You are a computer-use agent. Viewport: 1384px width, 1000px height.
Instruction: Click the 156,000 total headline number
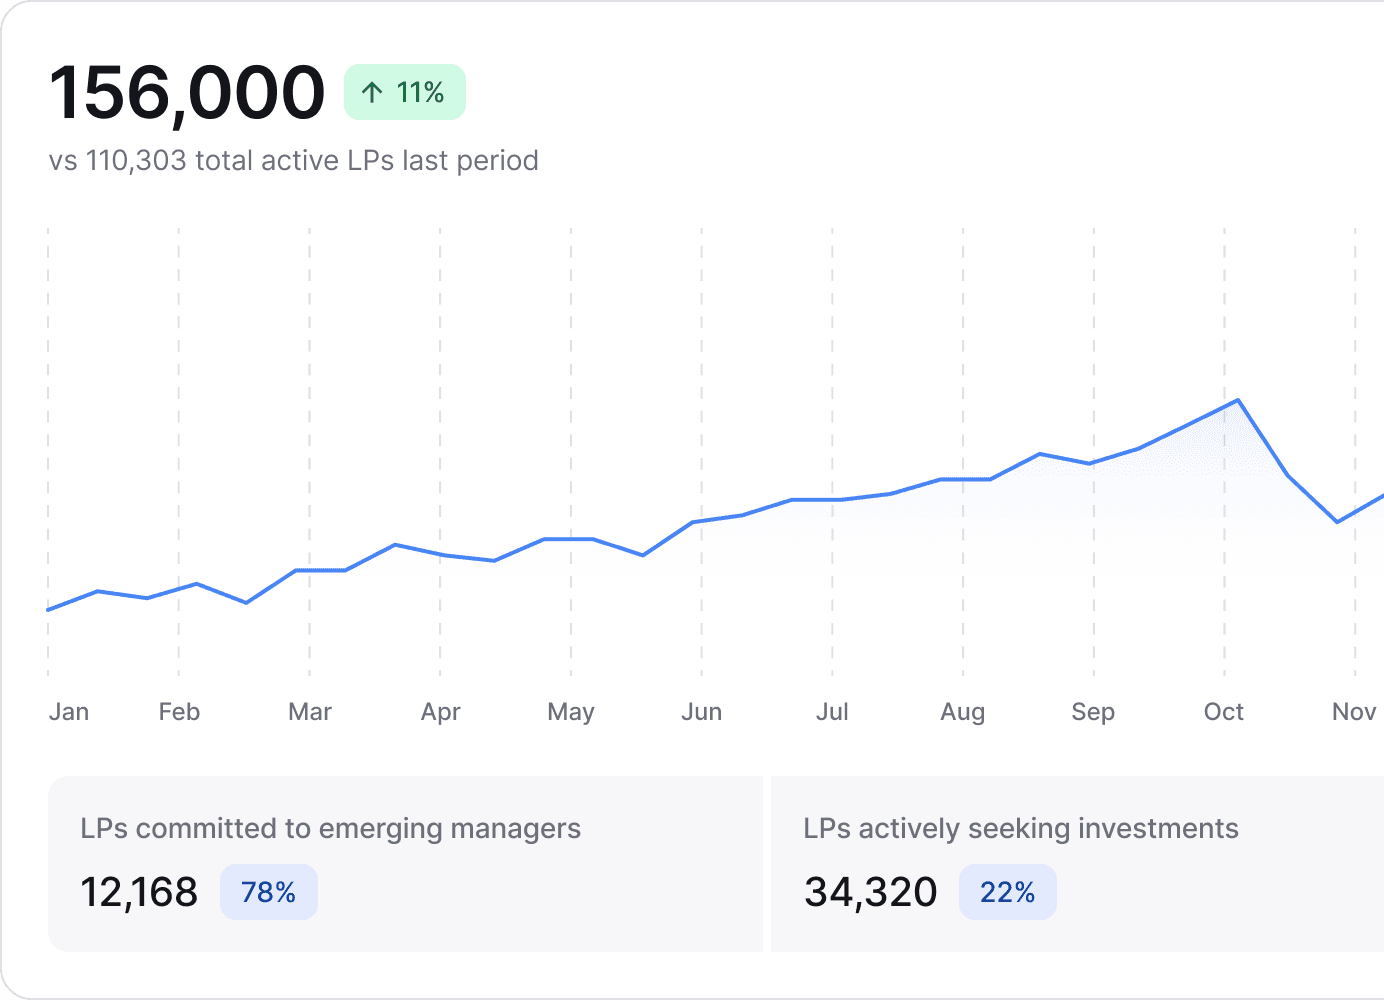[x=187, y=93]
